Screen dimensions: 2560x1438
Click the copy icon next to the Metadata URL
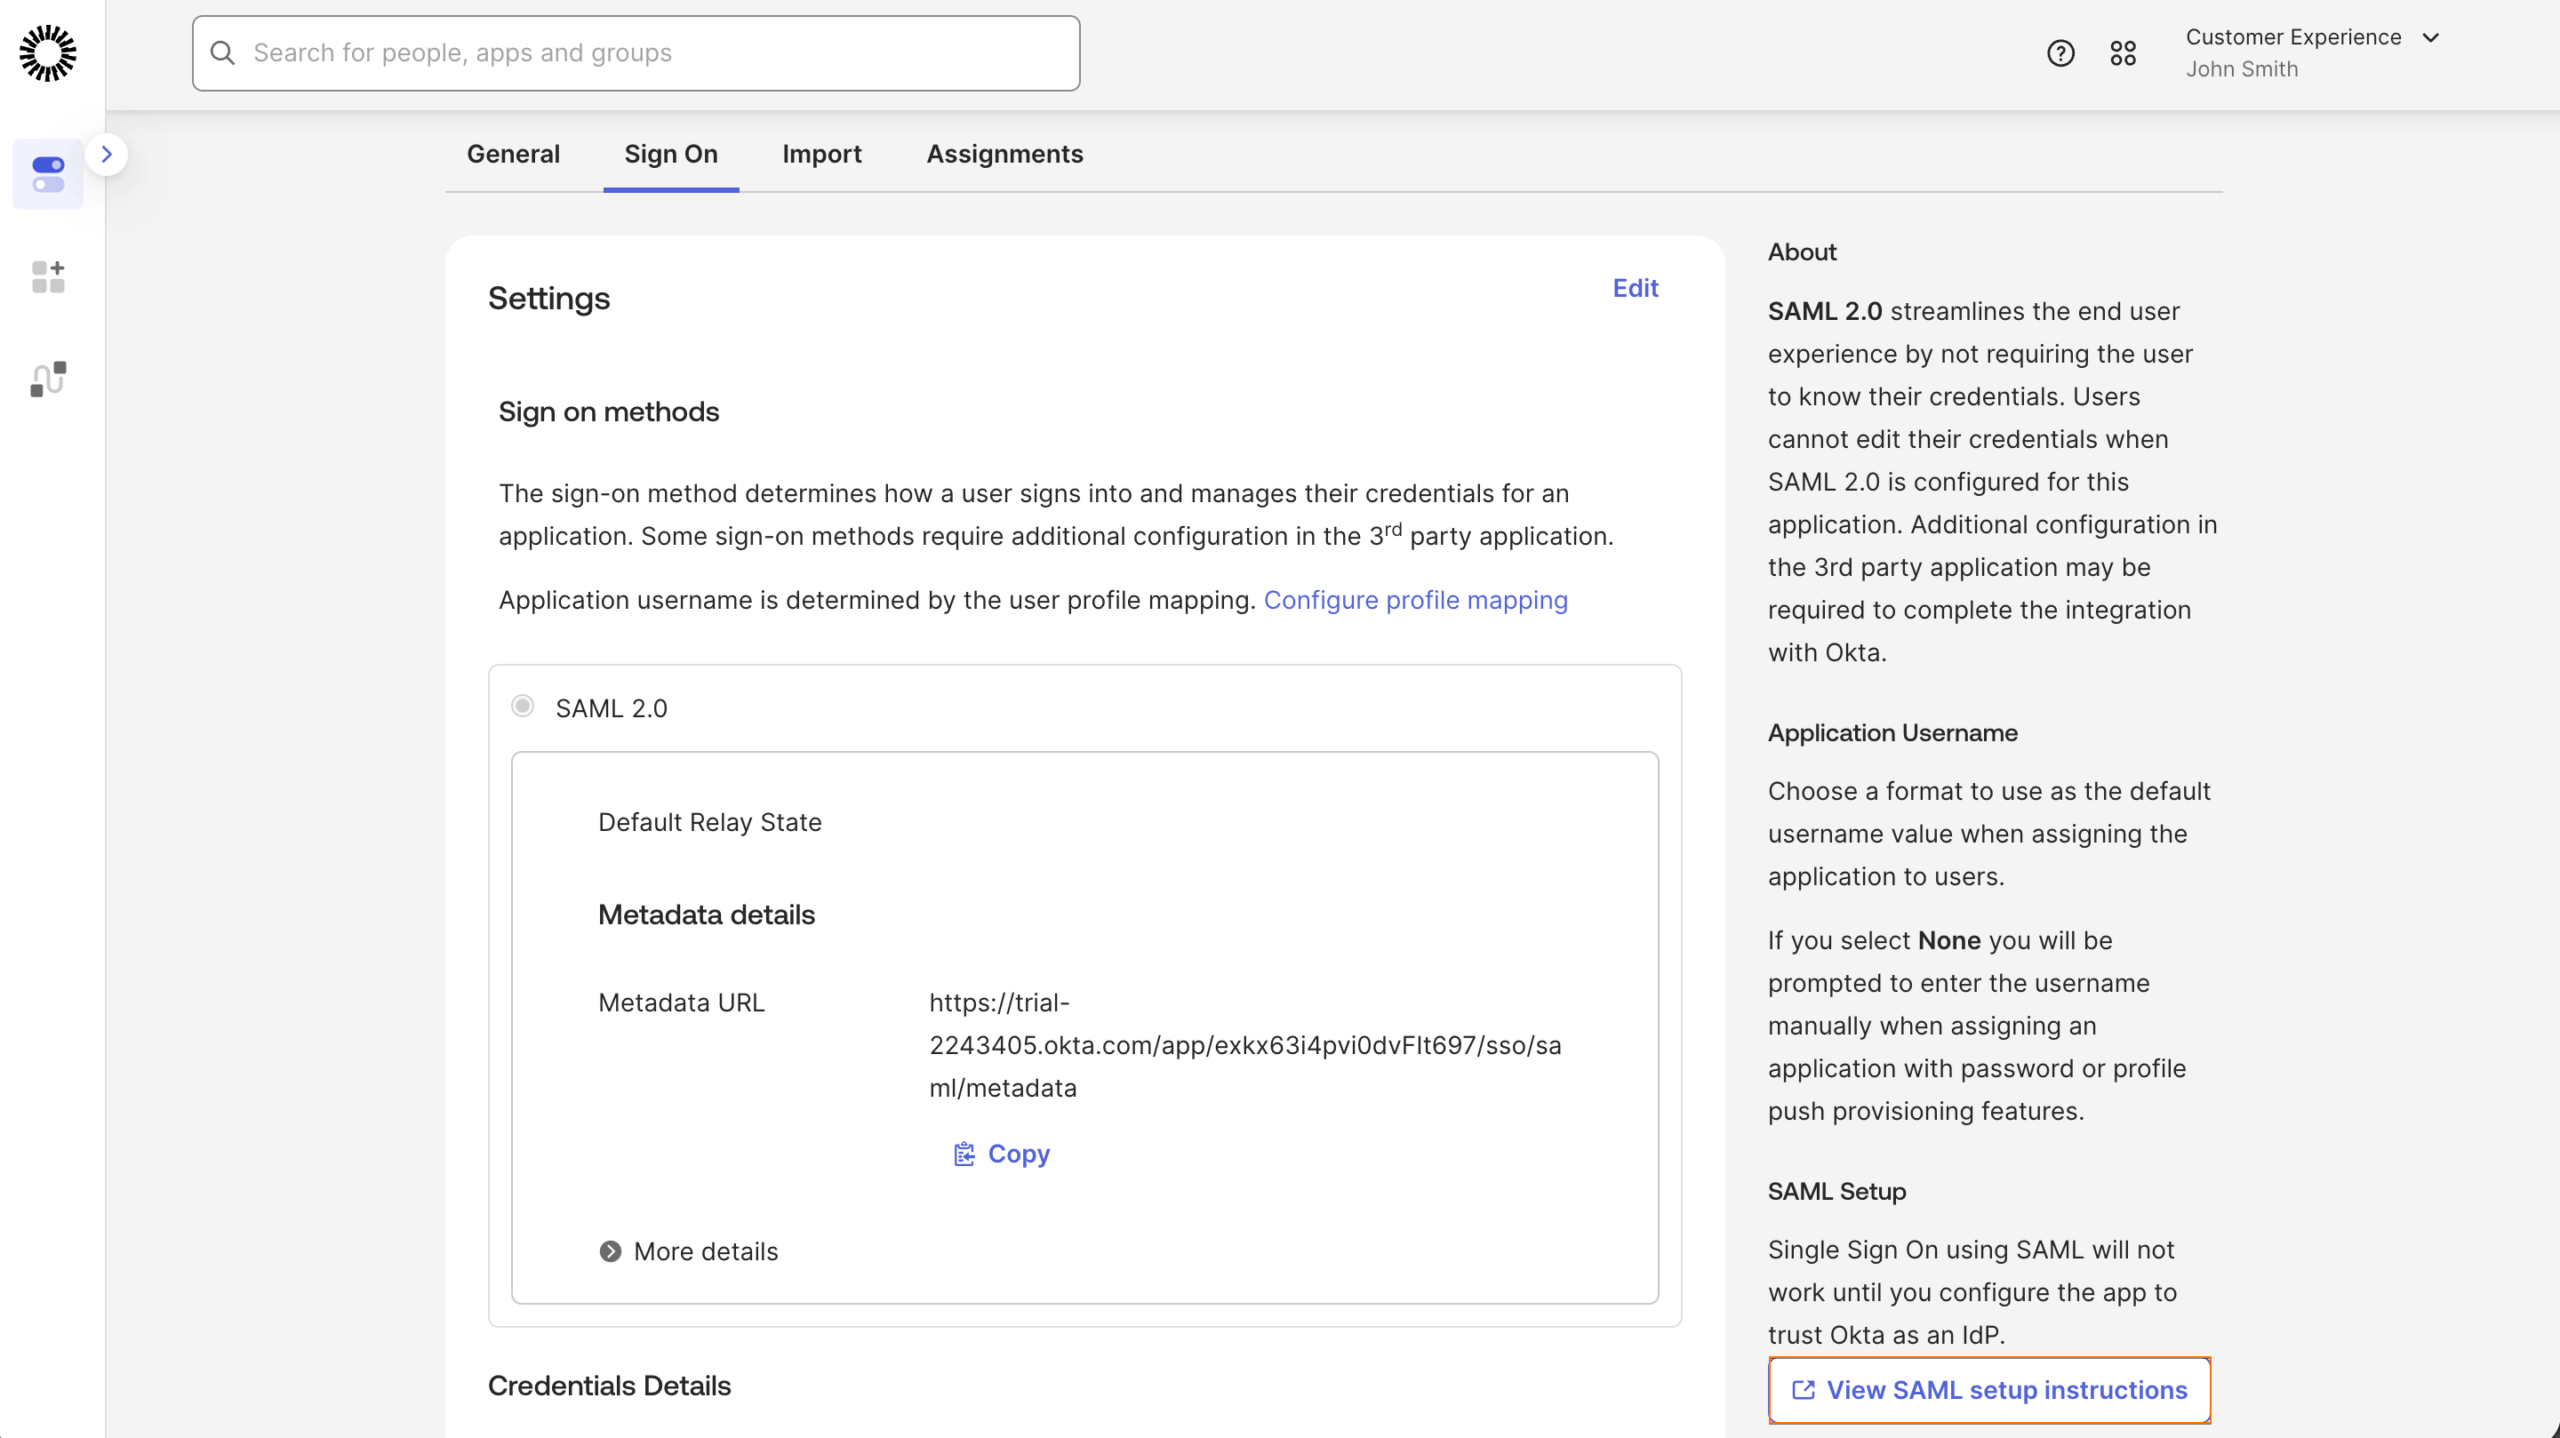coord(964,1153)
